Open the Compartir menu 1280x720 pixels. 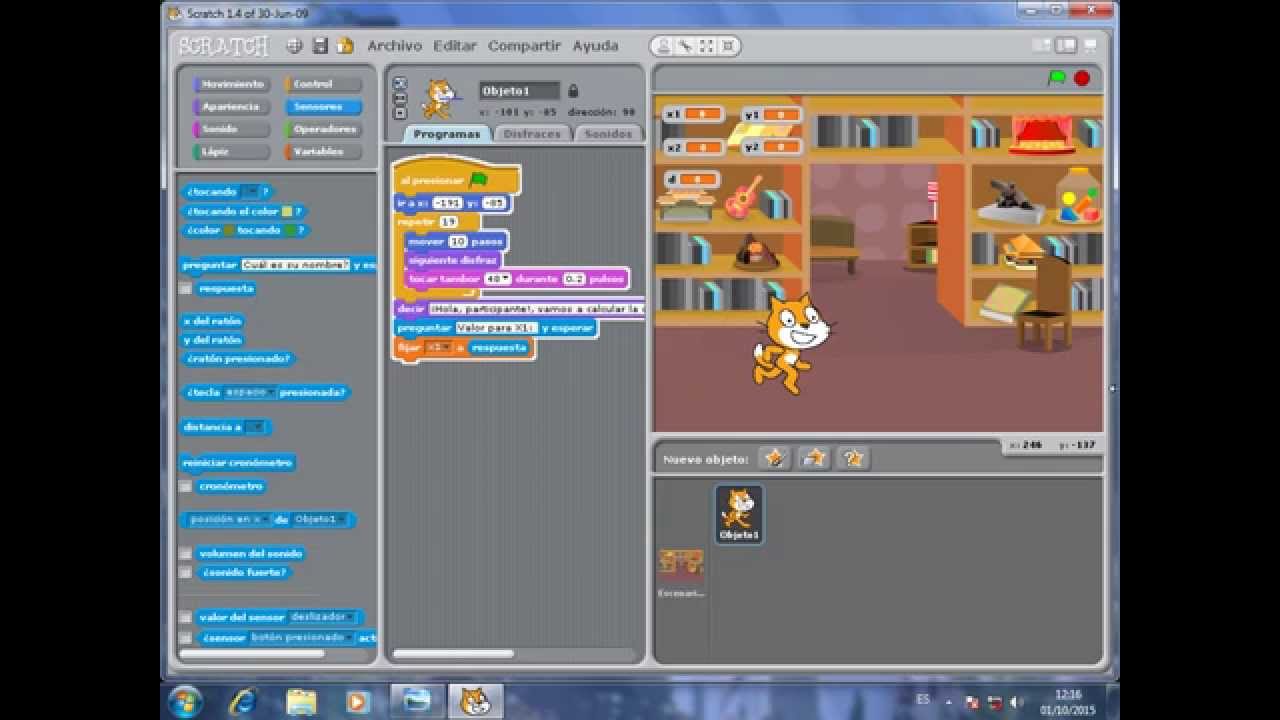tap(525, 46)
